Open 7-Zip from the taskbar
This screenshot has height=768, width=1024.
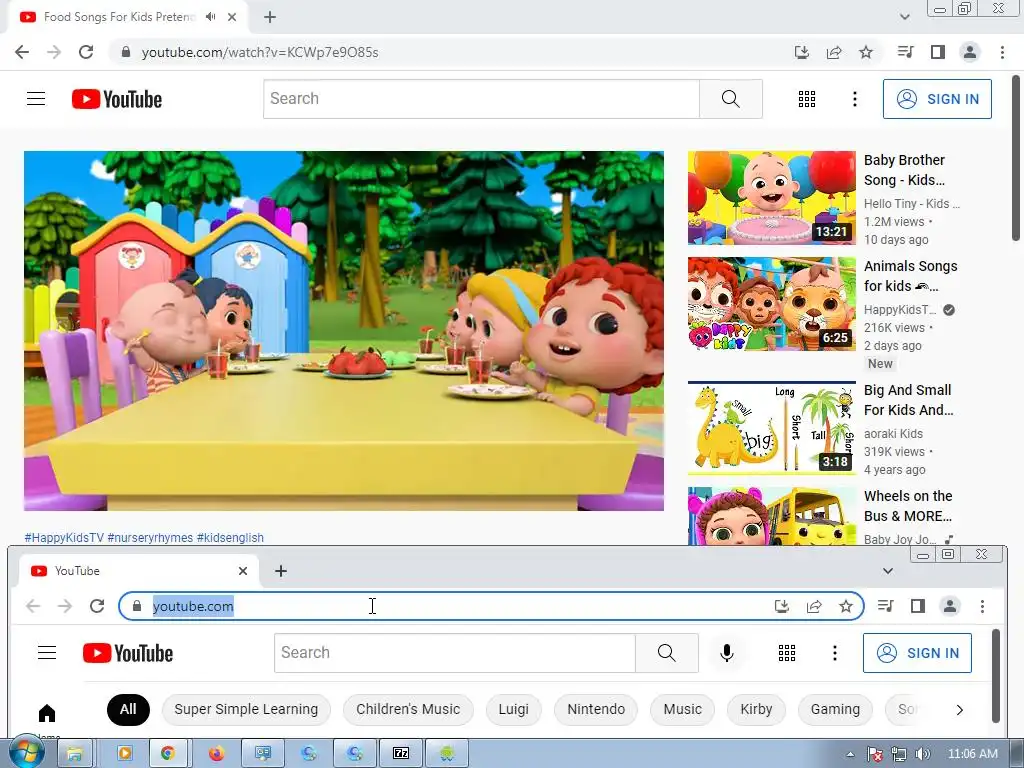click(400, 754)
